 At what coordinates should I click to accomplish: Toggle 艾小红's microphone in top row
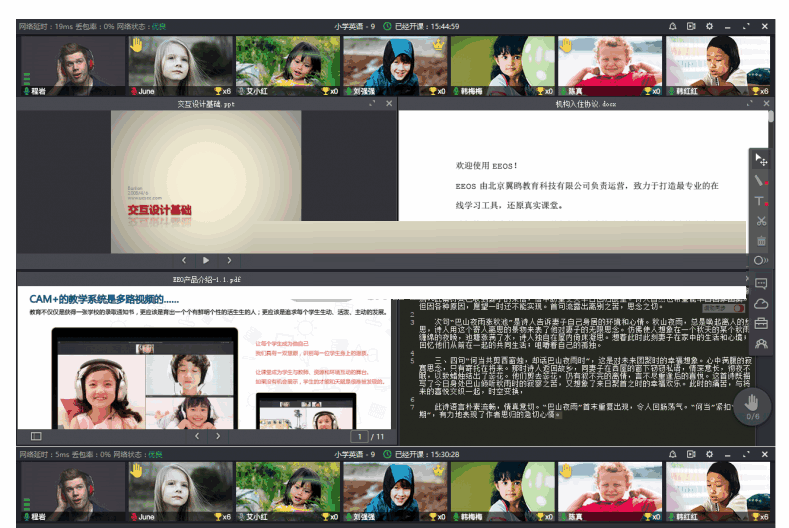240,91
